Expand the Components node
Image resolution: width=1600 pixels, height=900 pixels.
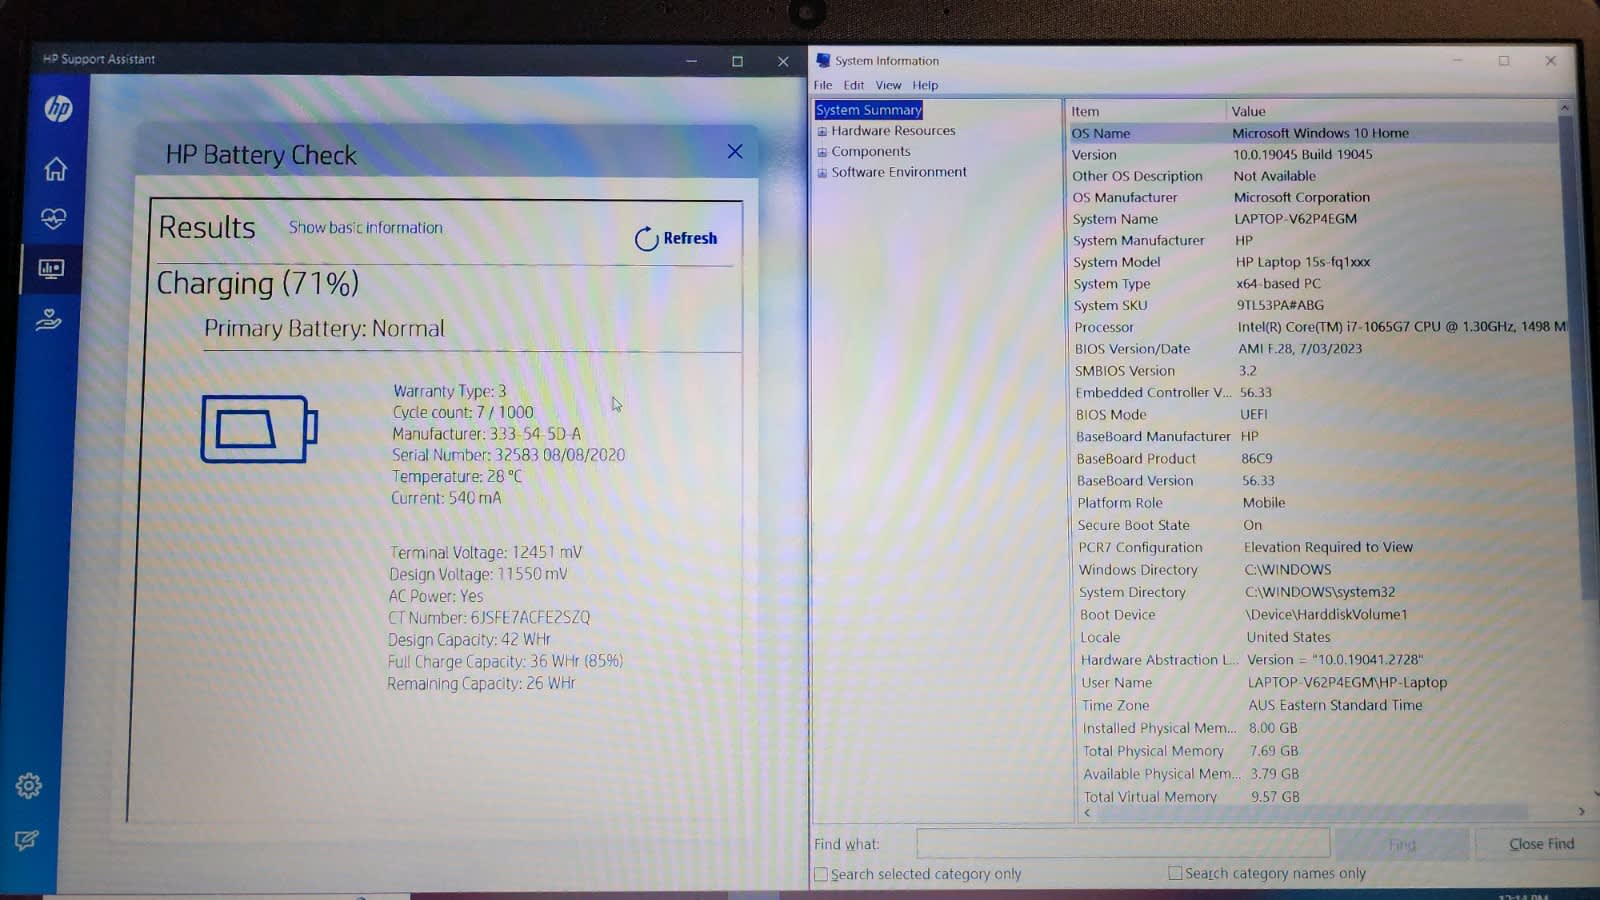pyautogui.click(x=822, y=152)
